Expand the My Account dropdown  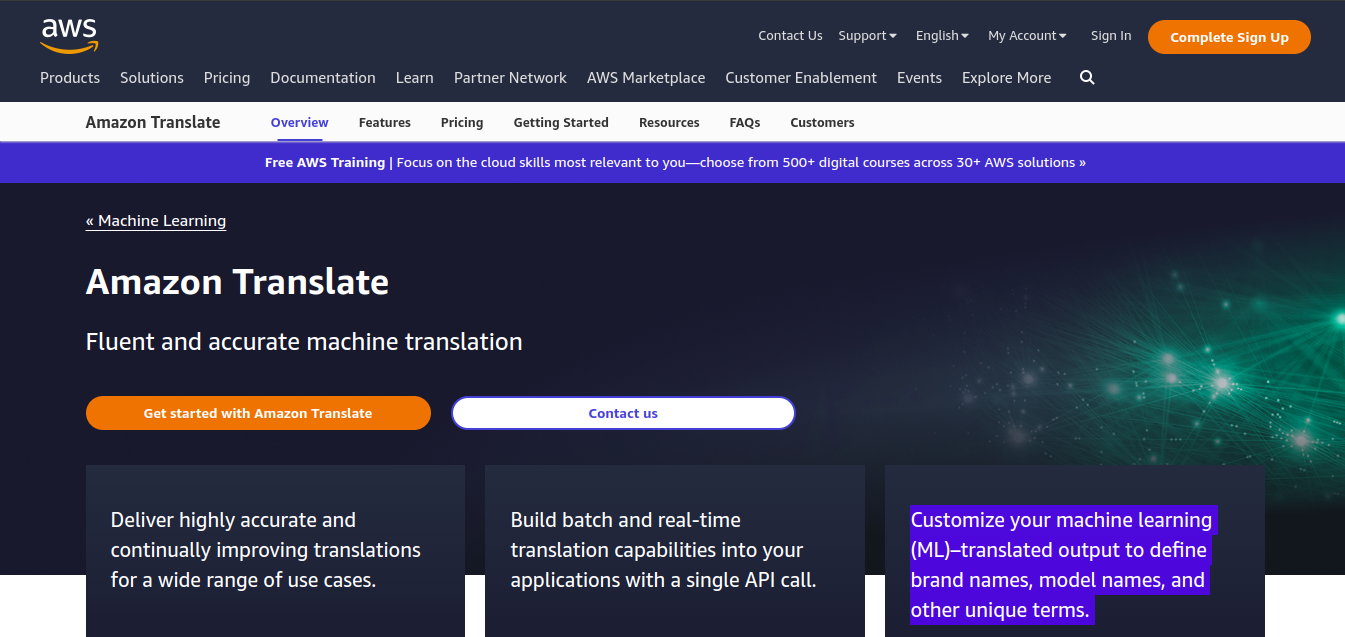[1027, 36]
